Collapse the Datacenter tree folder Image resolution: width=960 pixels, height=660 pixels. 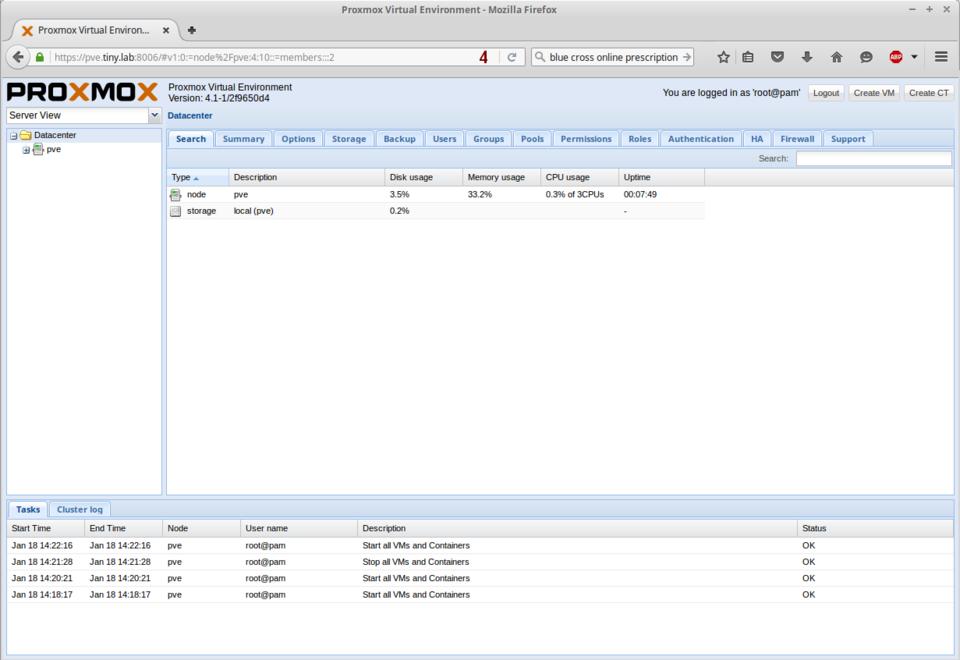(13, 135)
